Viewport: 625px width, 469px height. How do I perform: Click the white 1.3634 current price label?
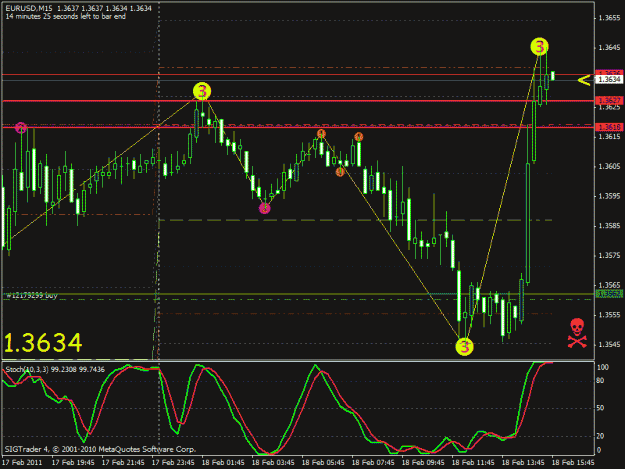pos(609,80)
